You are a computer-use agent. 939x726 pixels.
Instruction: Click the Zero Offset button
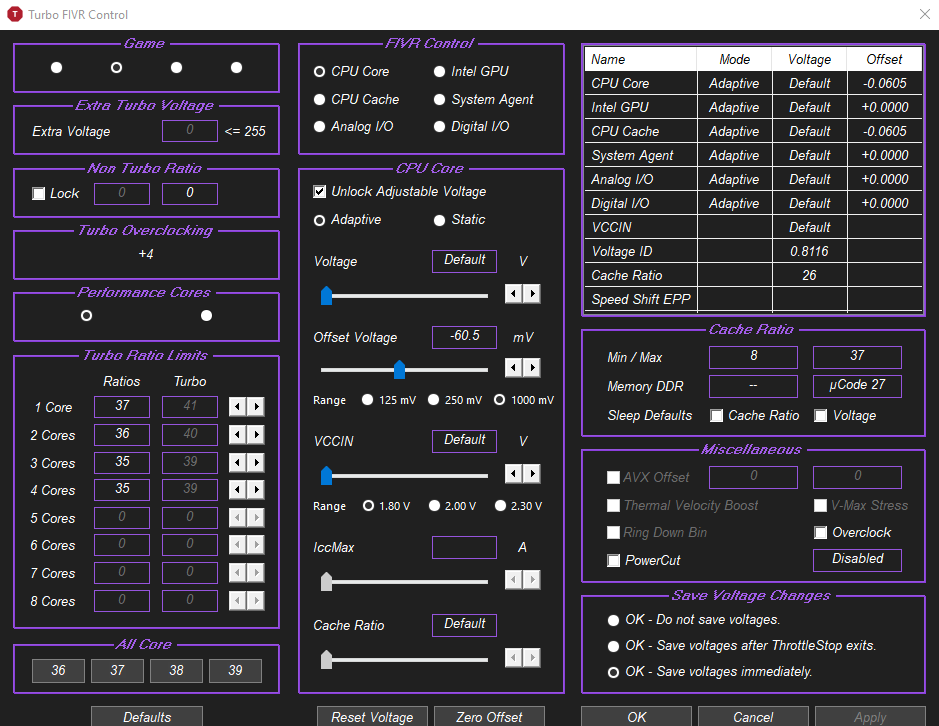tap(489, 716)
